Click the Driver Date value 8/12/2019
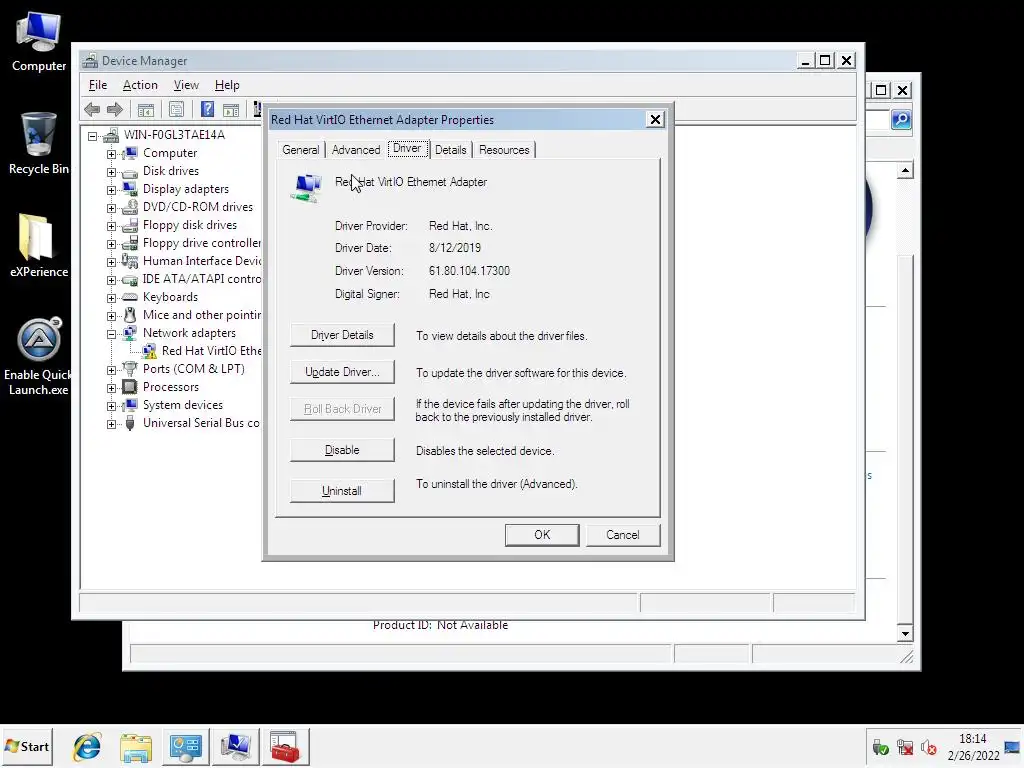The width and height of the screenshot is (1024, 768). 455,248
